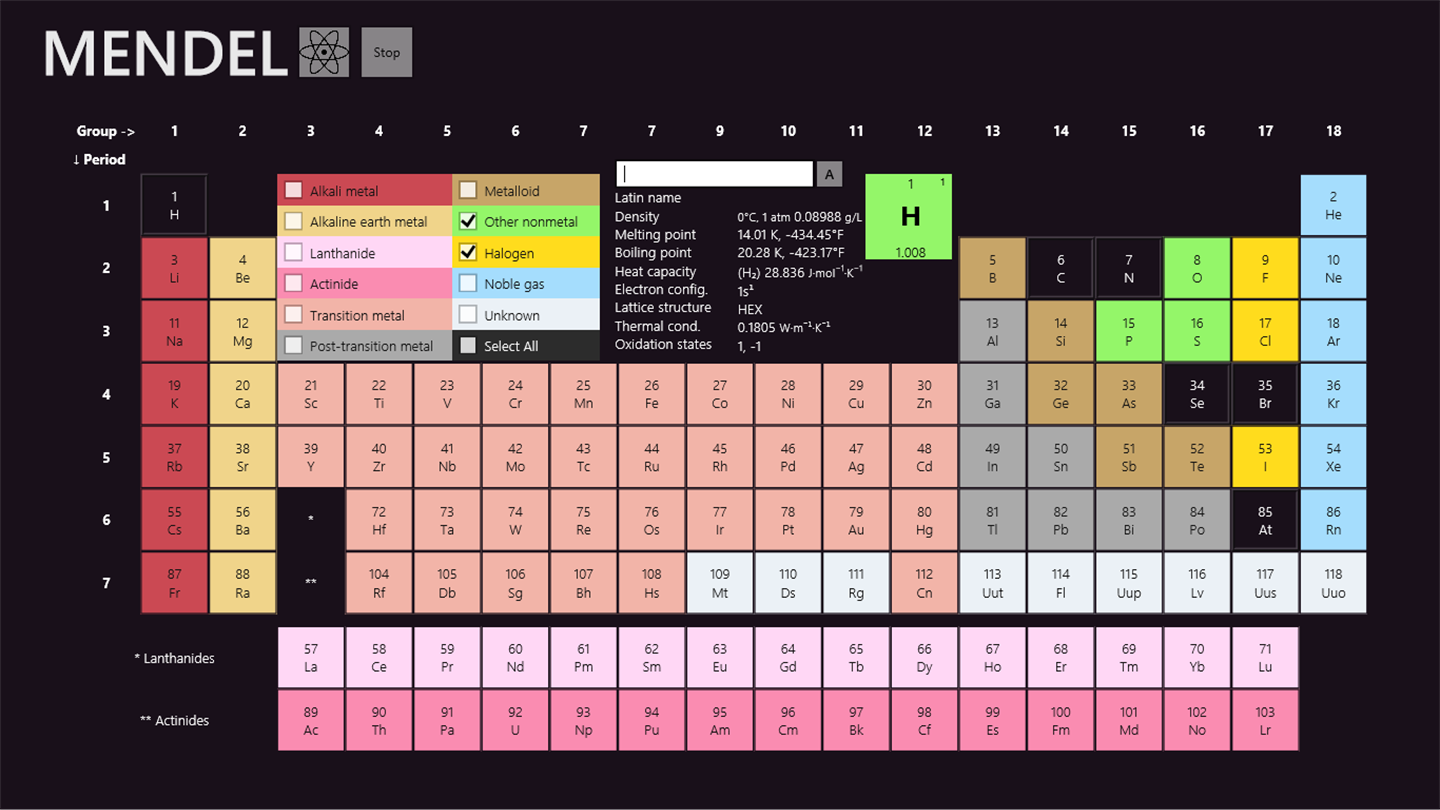Select Carbon tile (6 C)
1440x810 pixels.
(1061, 268)
